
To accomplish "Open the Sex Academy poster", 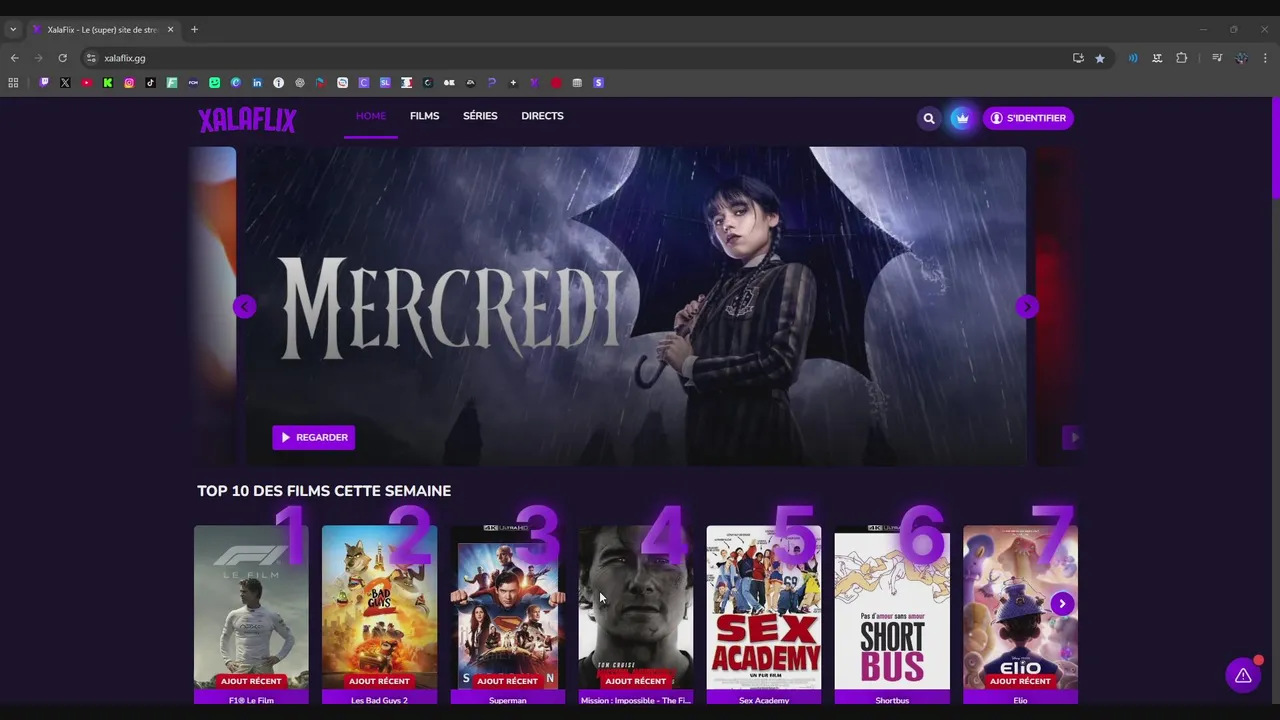I will coord(764,608).
